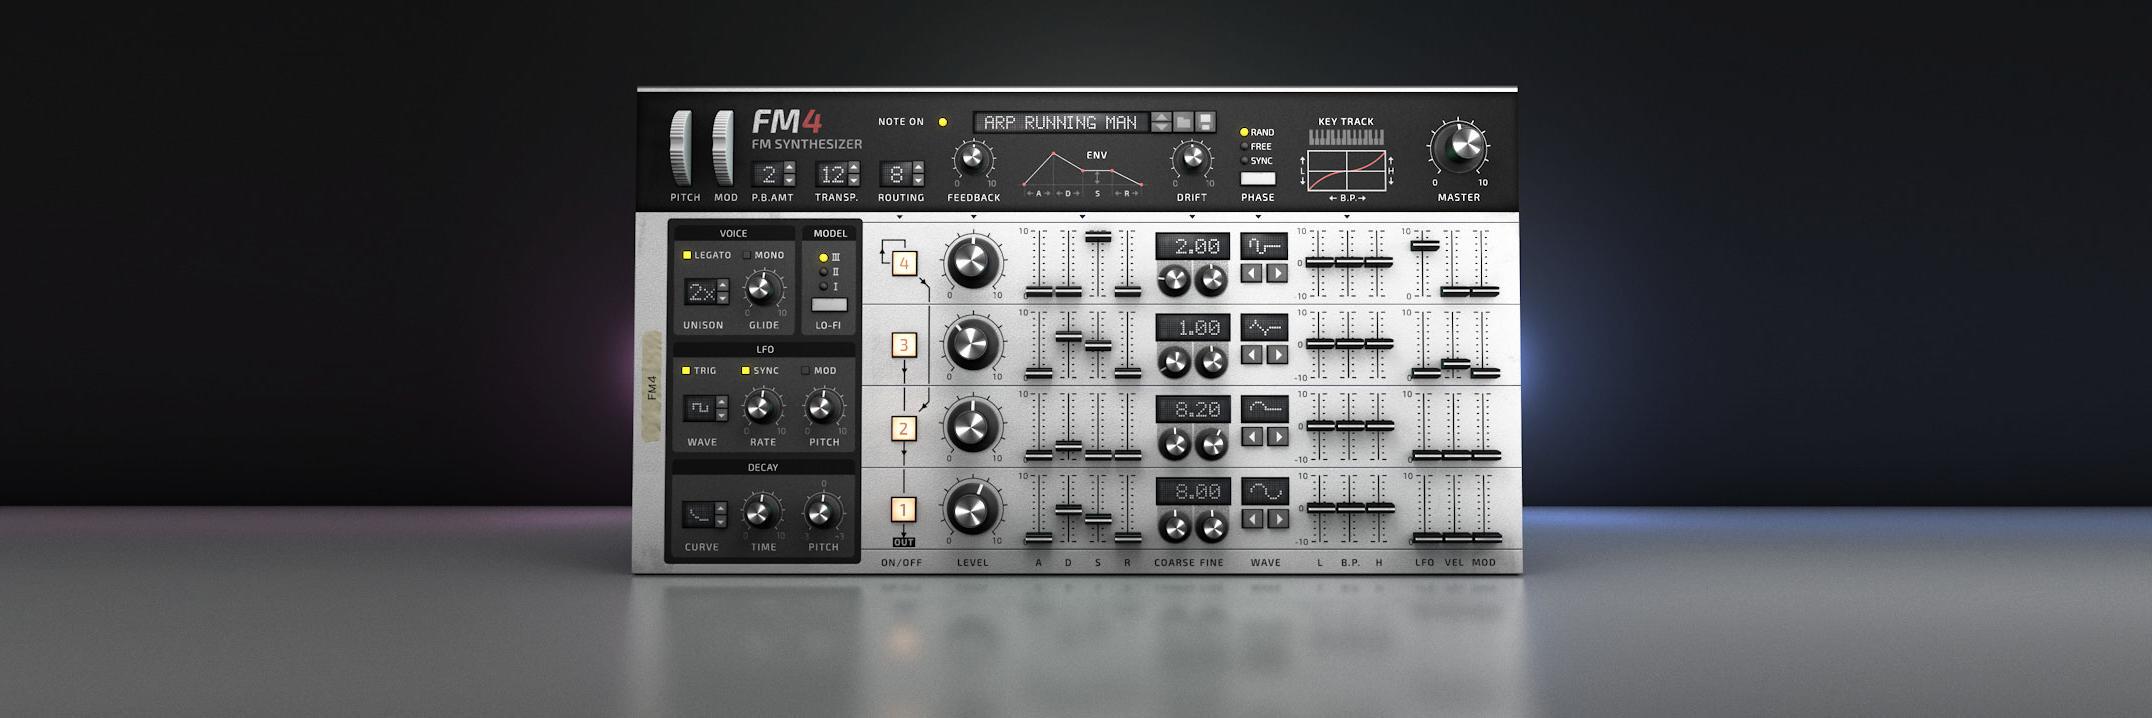Click the MASTER volume knob
The image size is (2152, 718).
click(1459, 148)
